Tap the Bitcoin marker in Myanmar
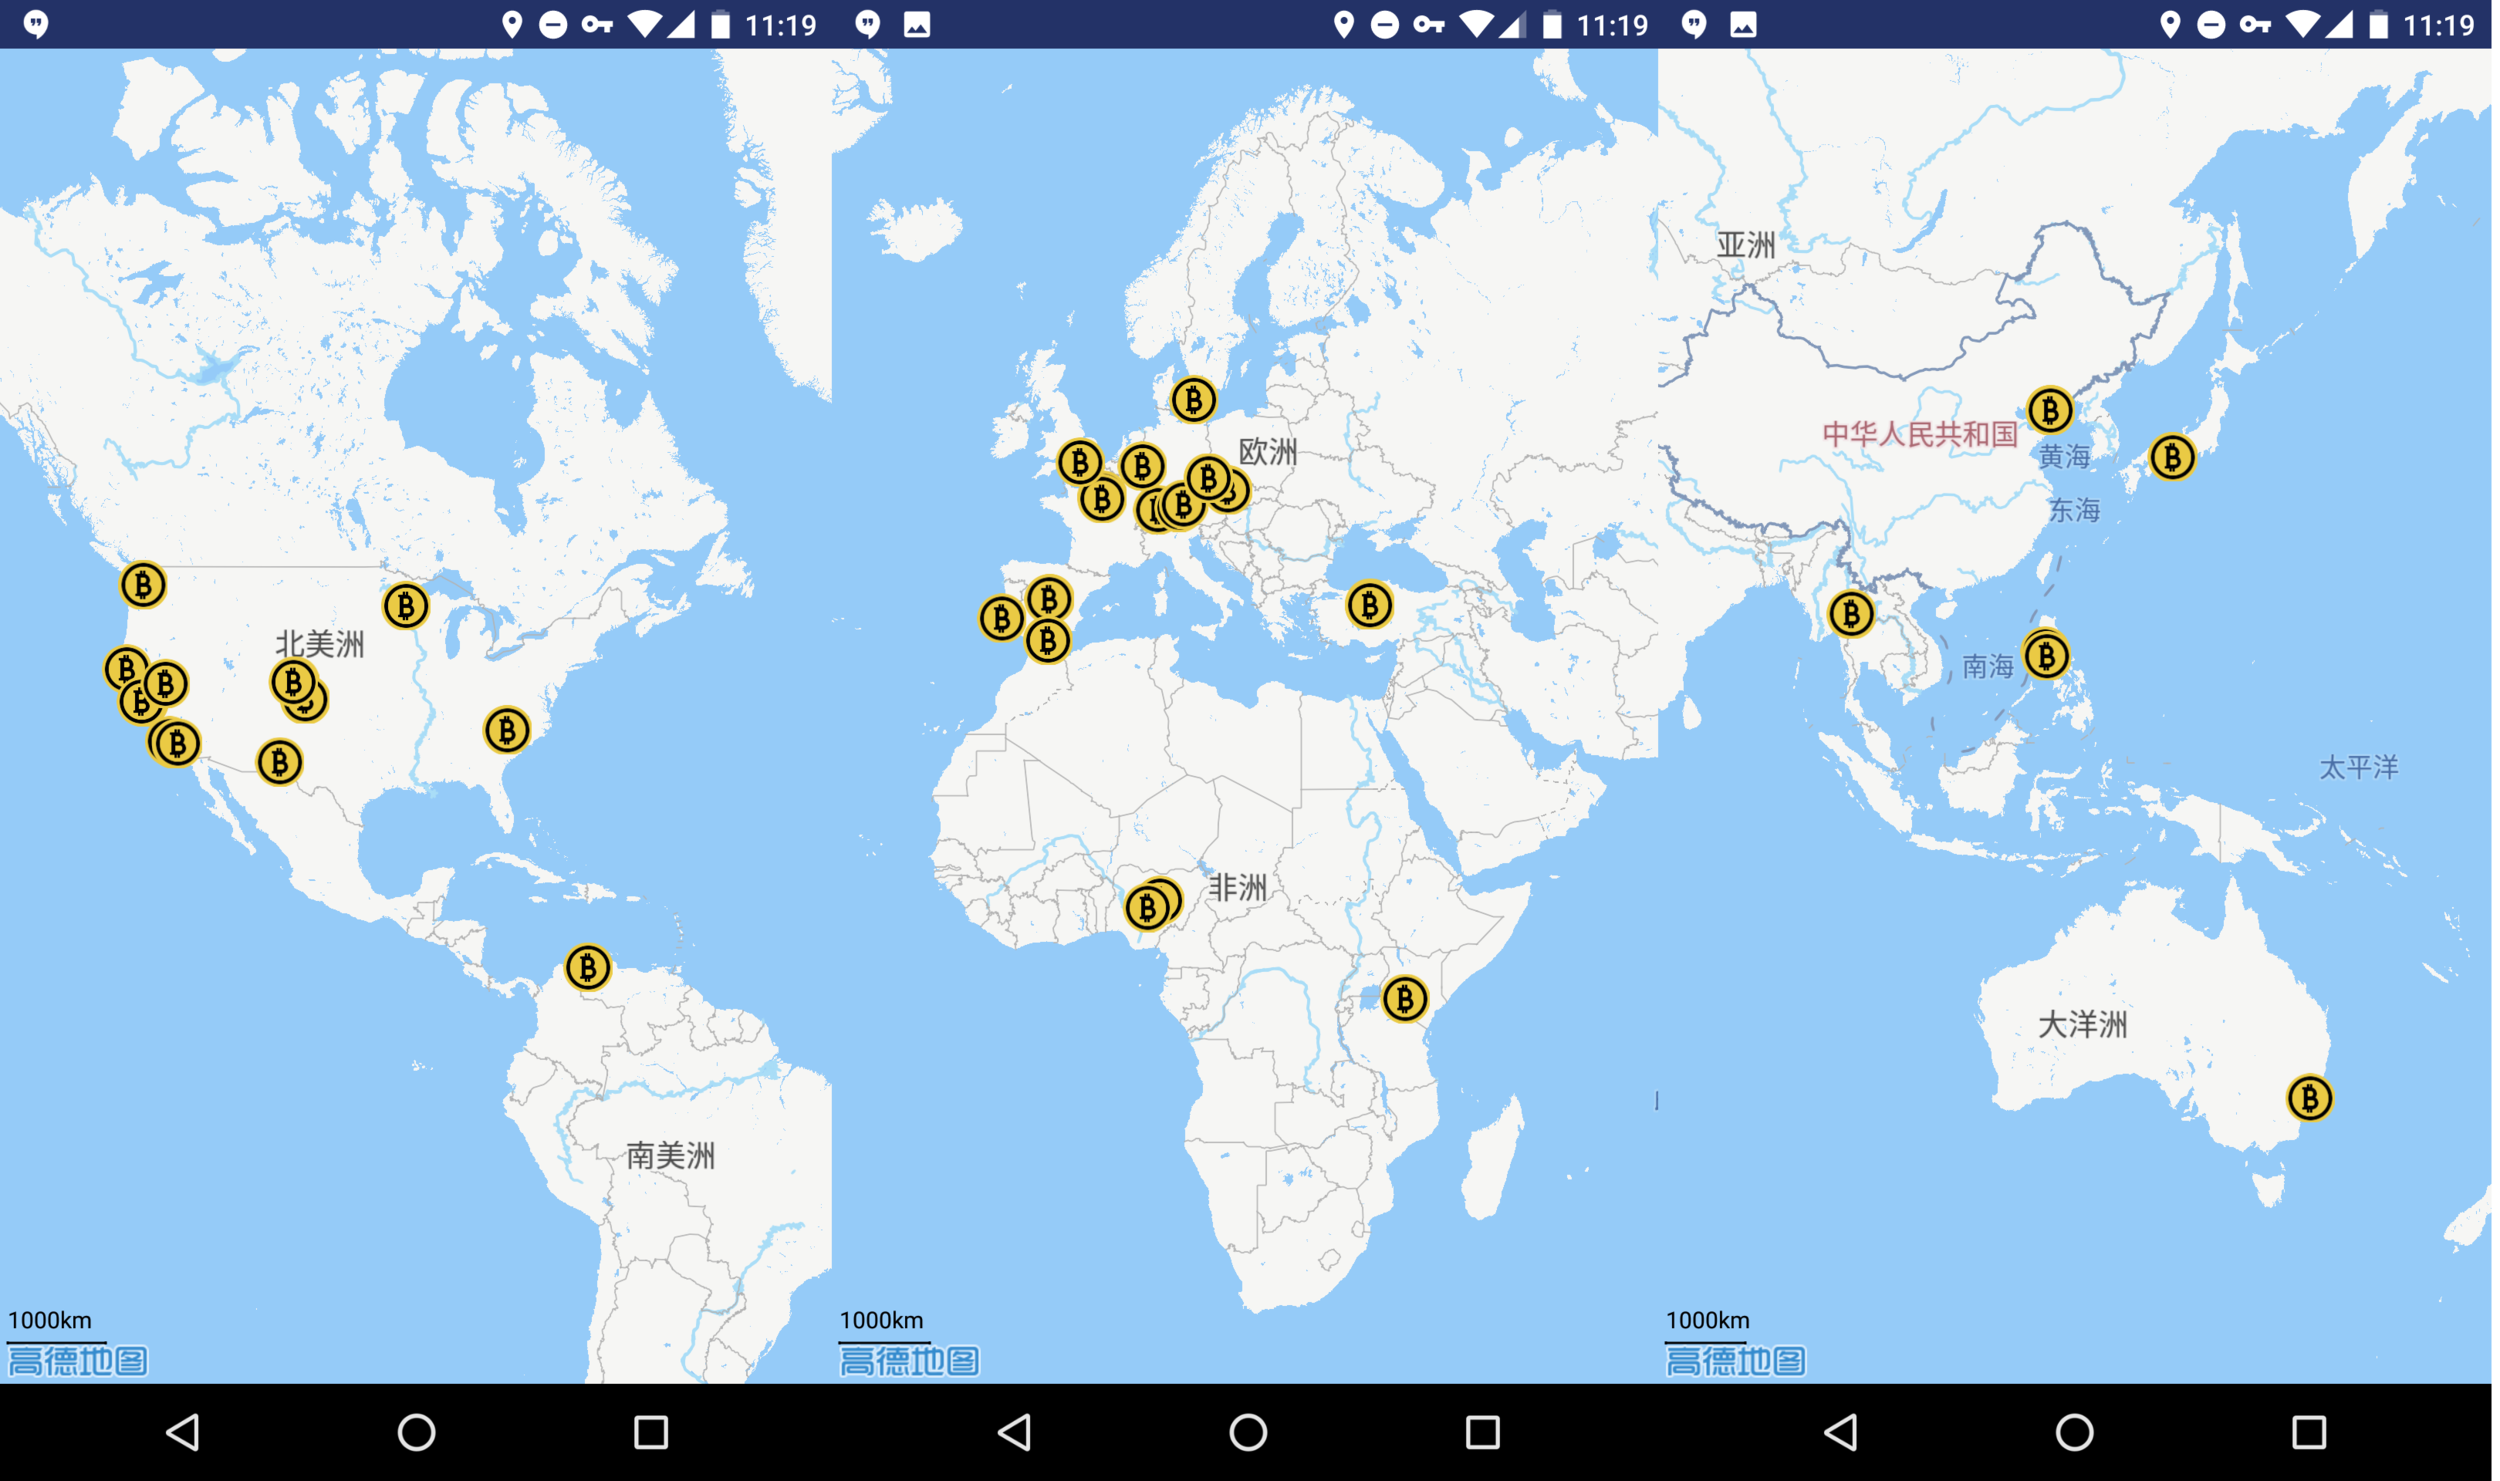This screenshot has width=2500, height=1481. click(x=1851, y=614)
